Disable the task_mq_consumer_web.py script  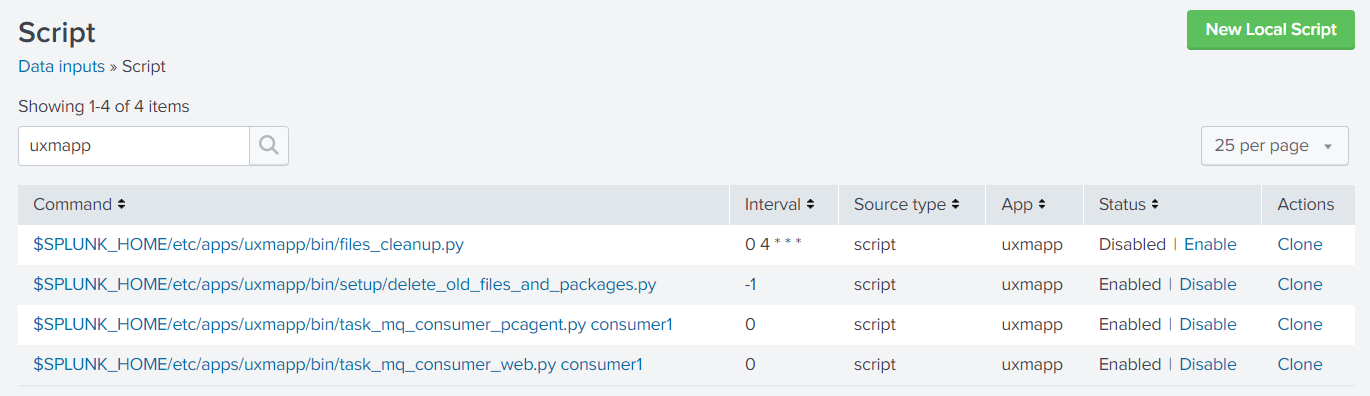(1208, 365)
